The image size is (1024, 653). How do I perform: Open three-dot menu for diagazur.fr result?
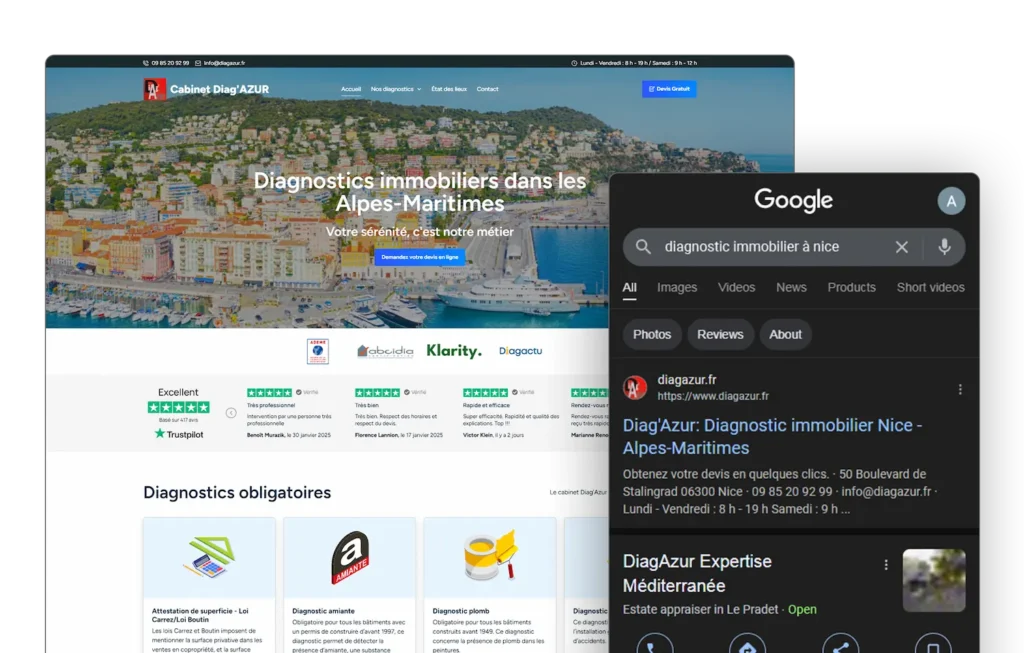coord(960,389)
